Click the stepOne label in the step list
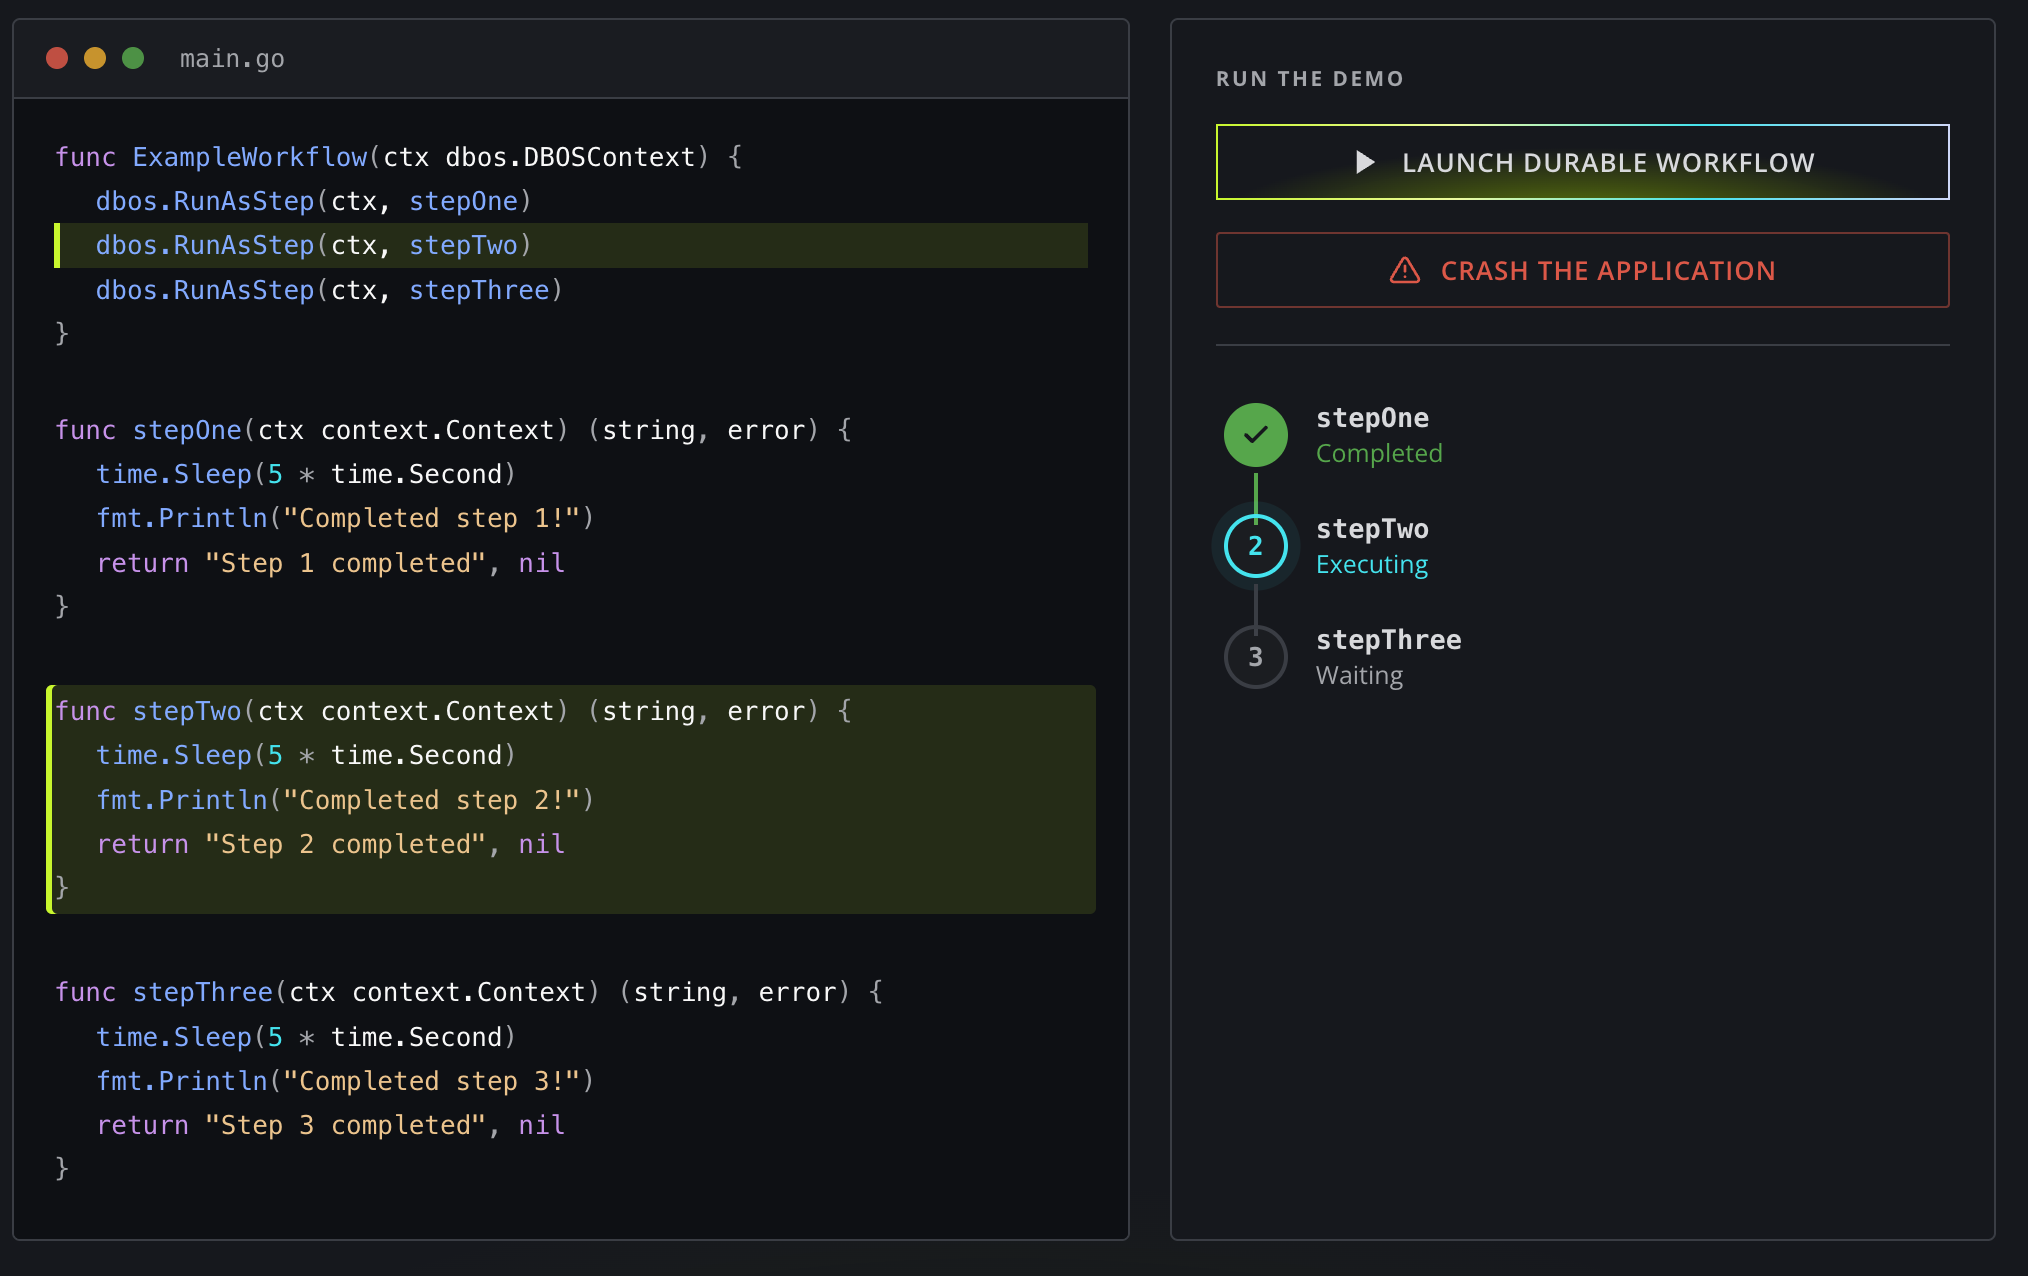 (x=1372, y=418)
